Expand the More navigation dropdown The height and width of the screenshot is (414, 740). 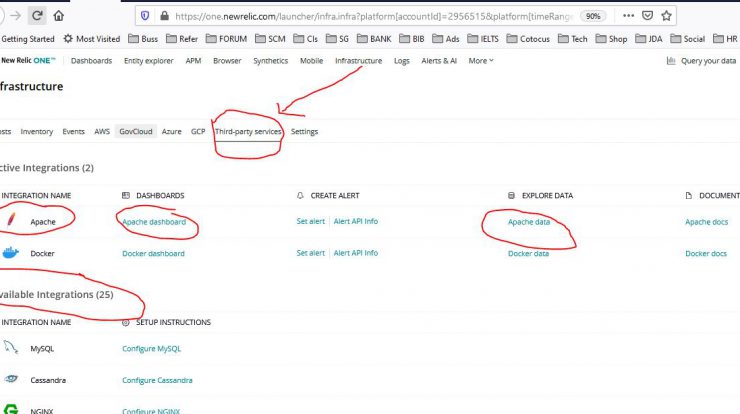481,60
